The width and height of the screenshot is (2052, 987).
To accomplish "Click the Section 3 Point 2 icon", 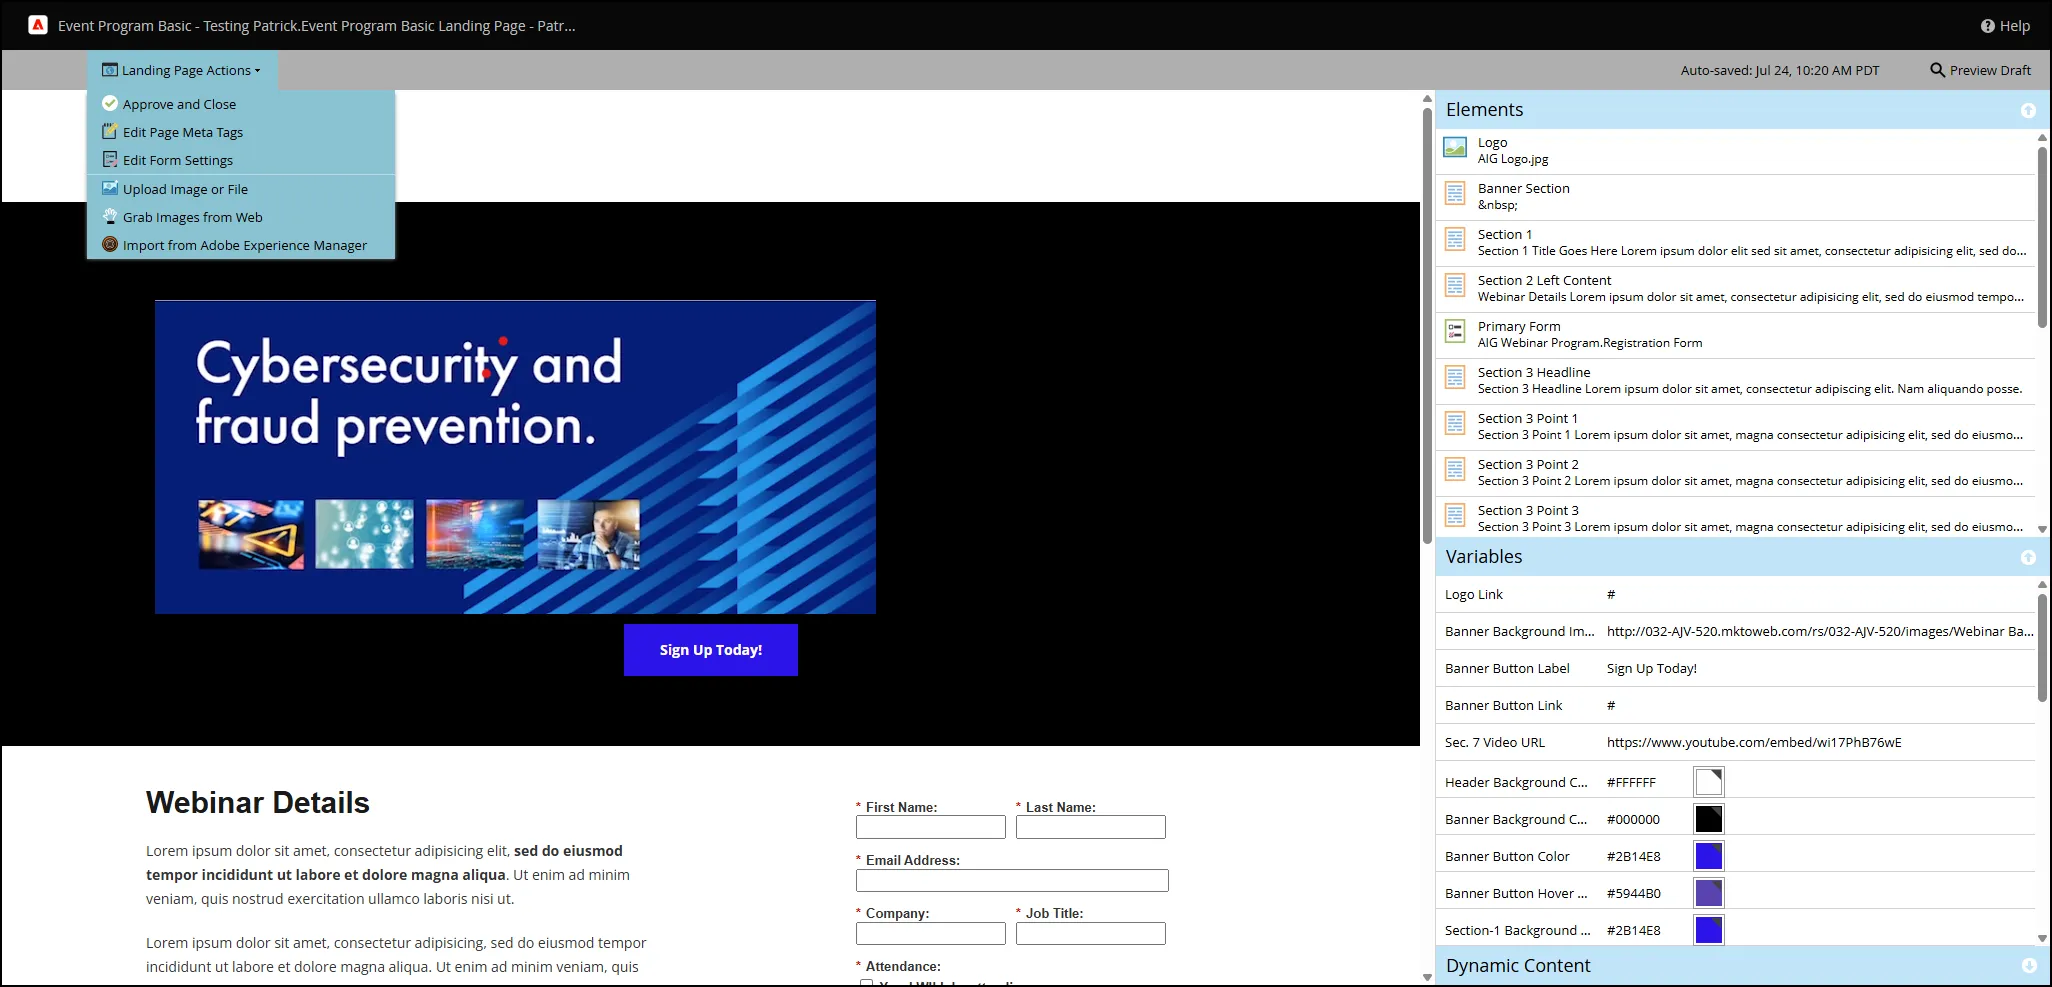I will point(1455,470).
